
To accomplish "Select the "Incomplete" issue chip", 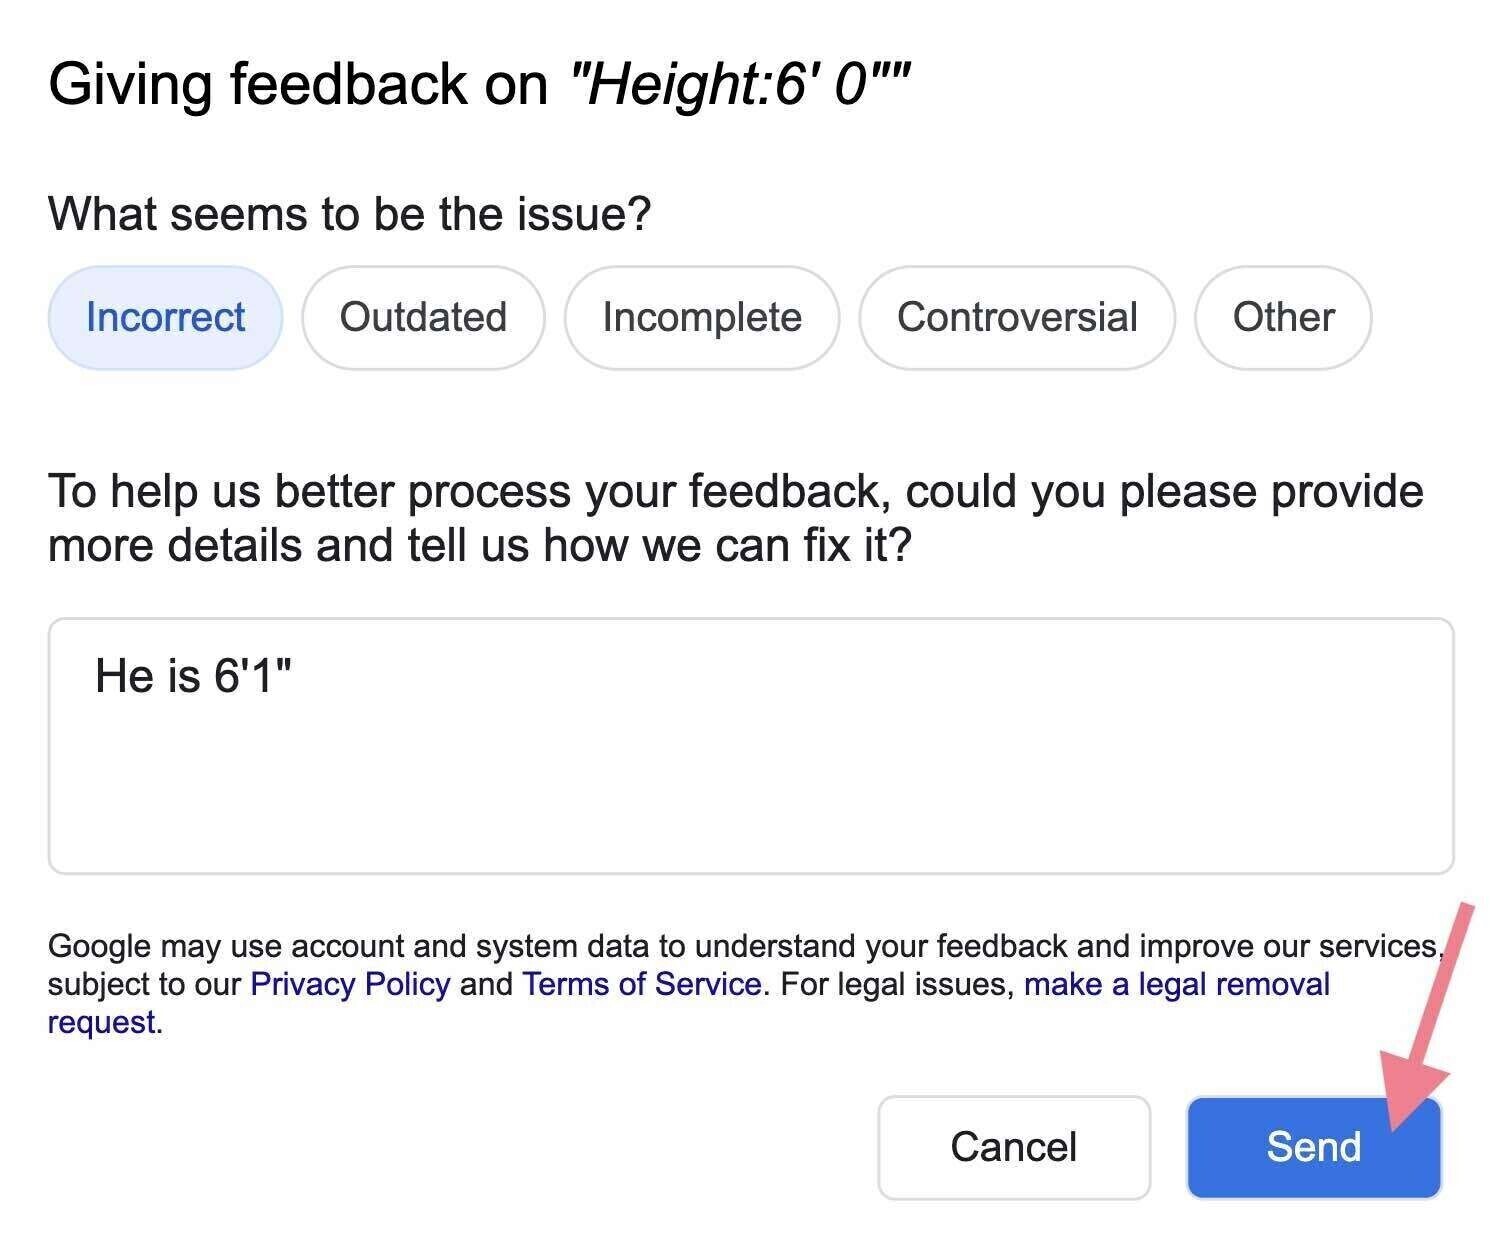I will (x=701, y=317).
